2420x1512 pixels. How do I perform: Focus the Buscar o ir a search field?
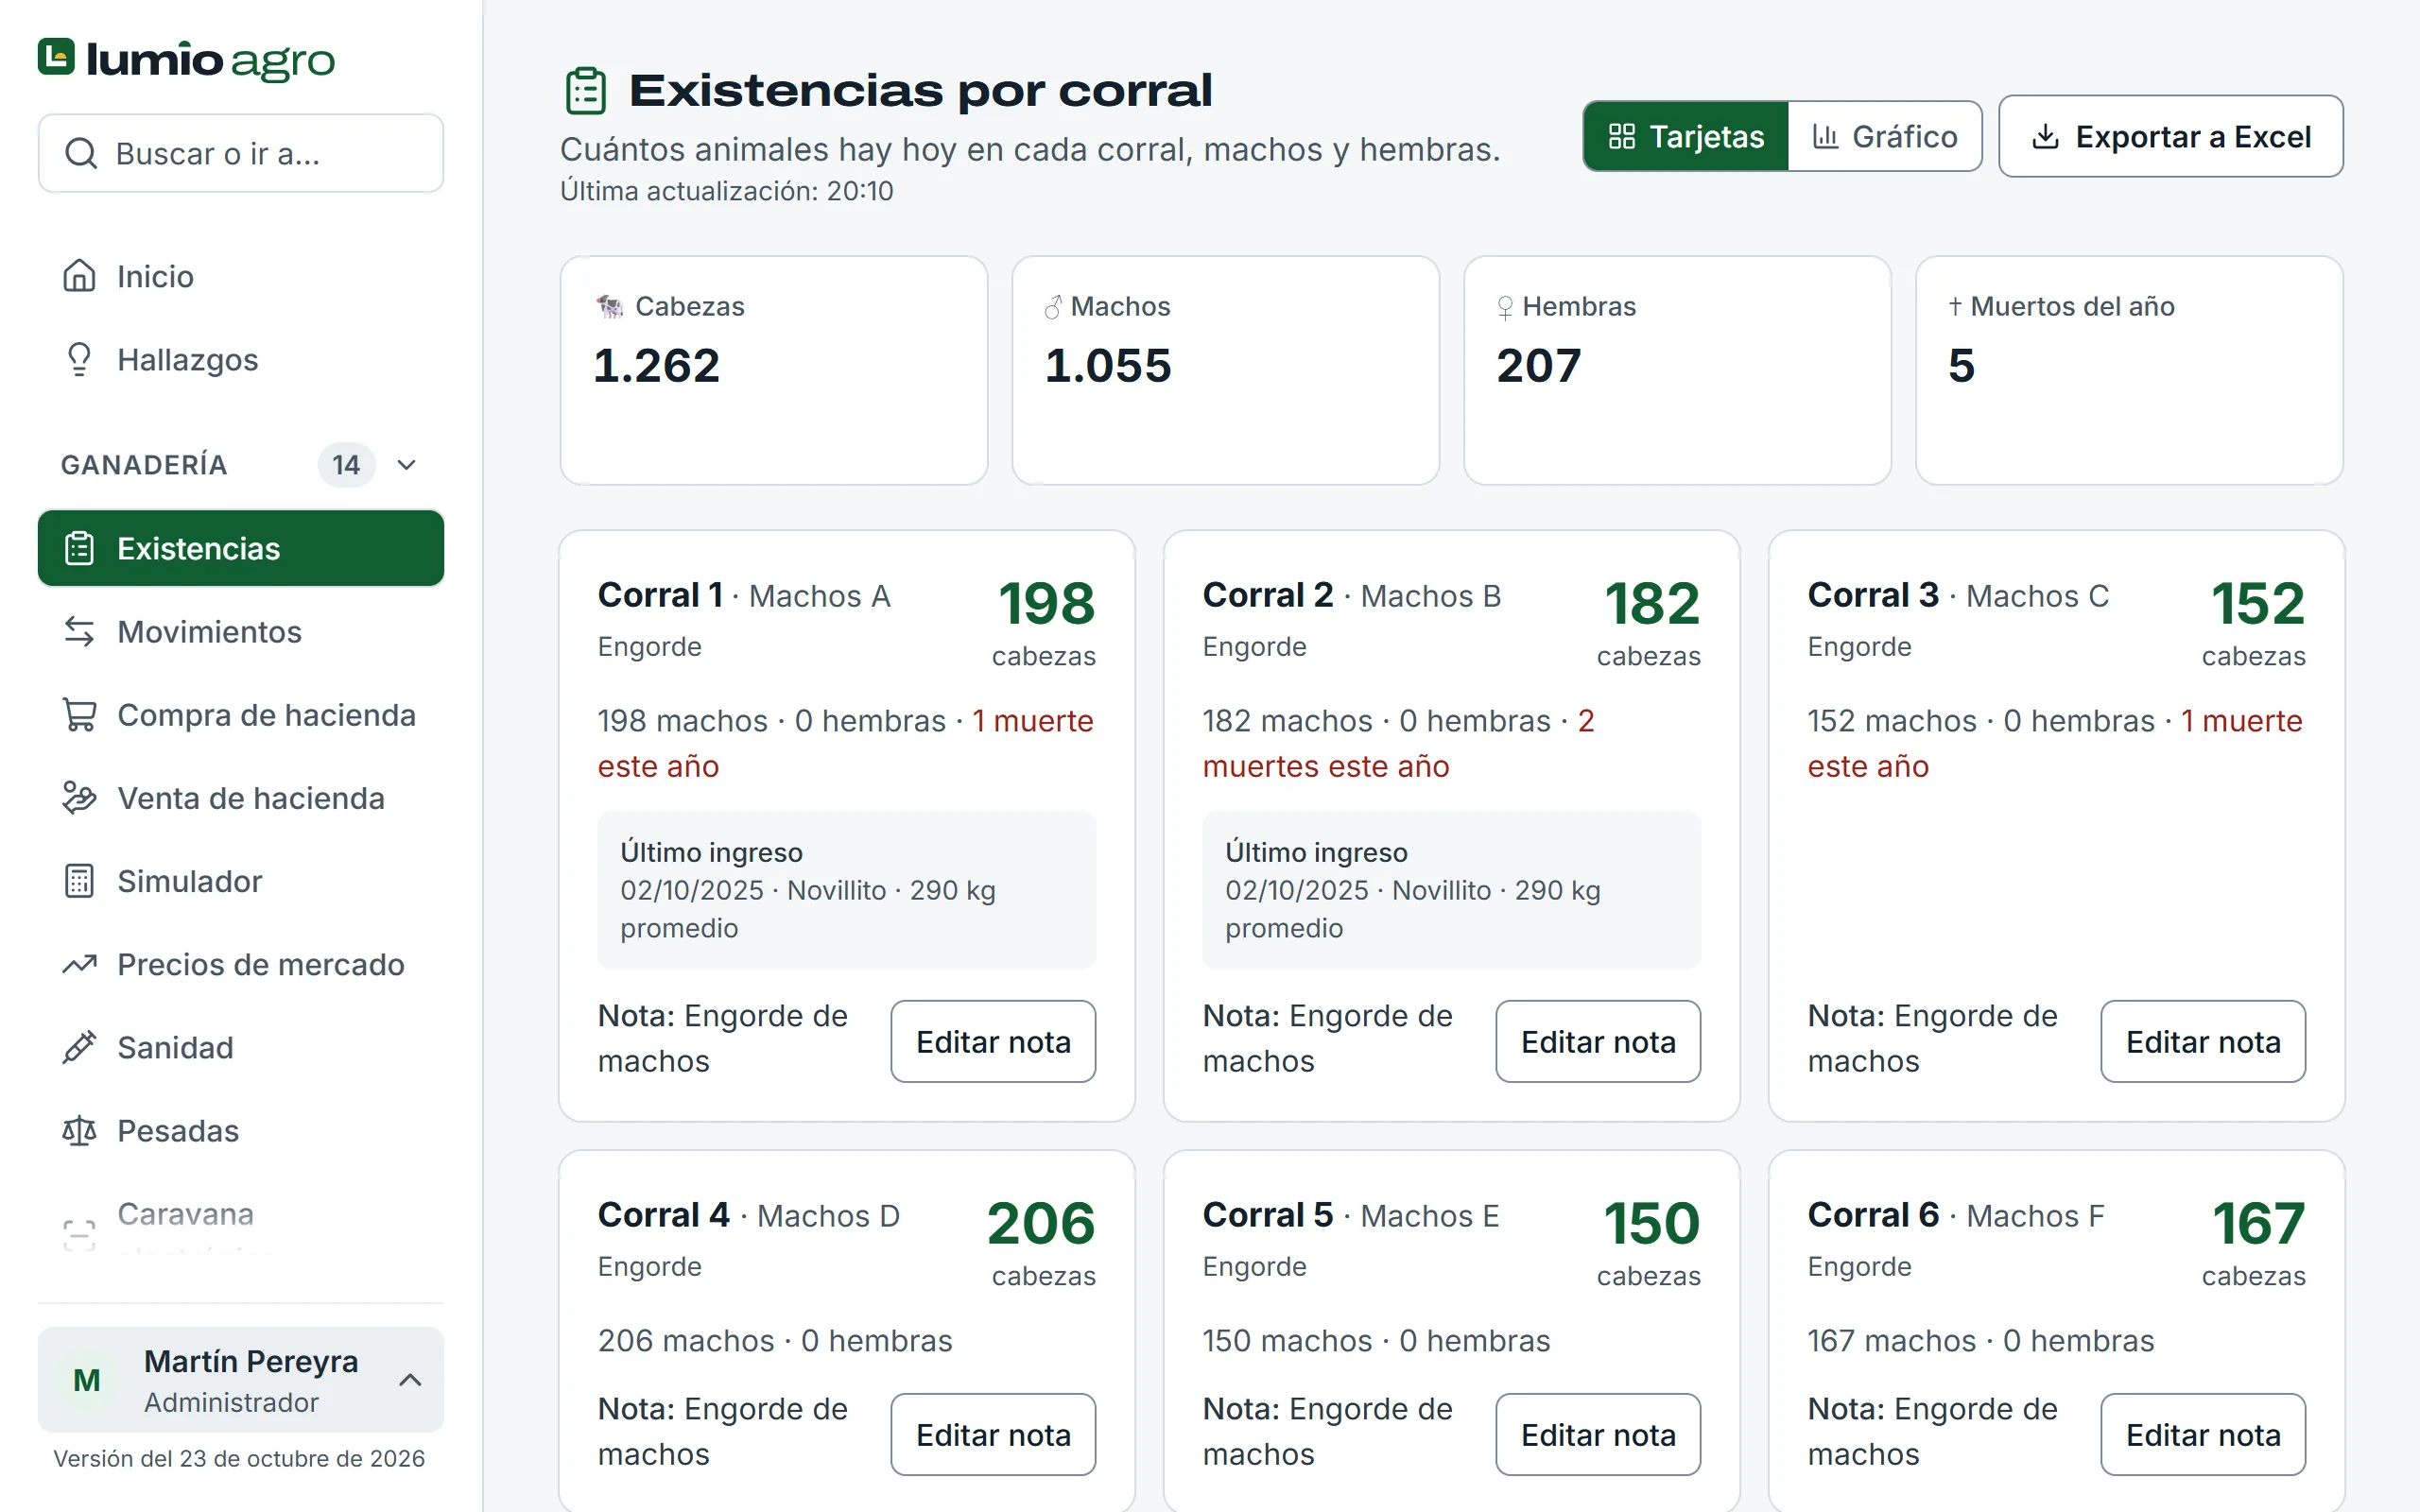click(x=241, y=153)
